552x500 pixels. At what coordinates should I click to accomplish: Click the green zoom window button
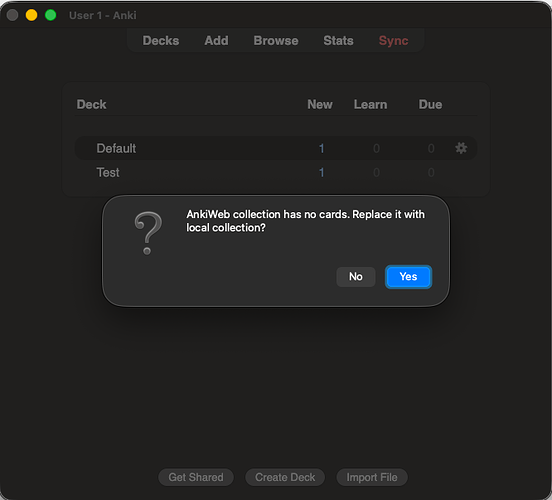[x=51, y=15]
